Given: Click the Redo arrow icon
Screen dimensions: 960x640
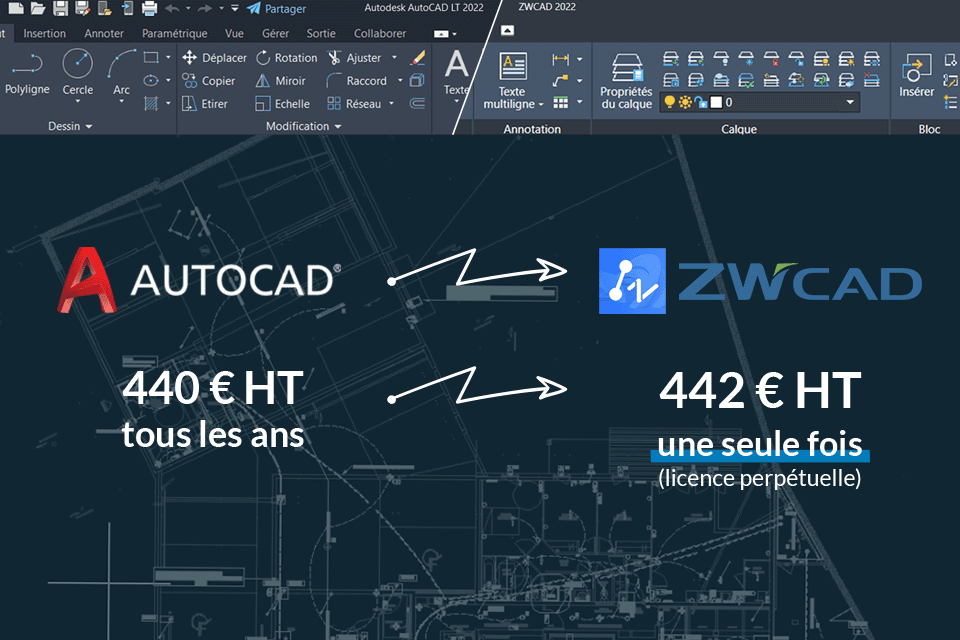Looking at the screenshot, I should coord(206,9).
